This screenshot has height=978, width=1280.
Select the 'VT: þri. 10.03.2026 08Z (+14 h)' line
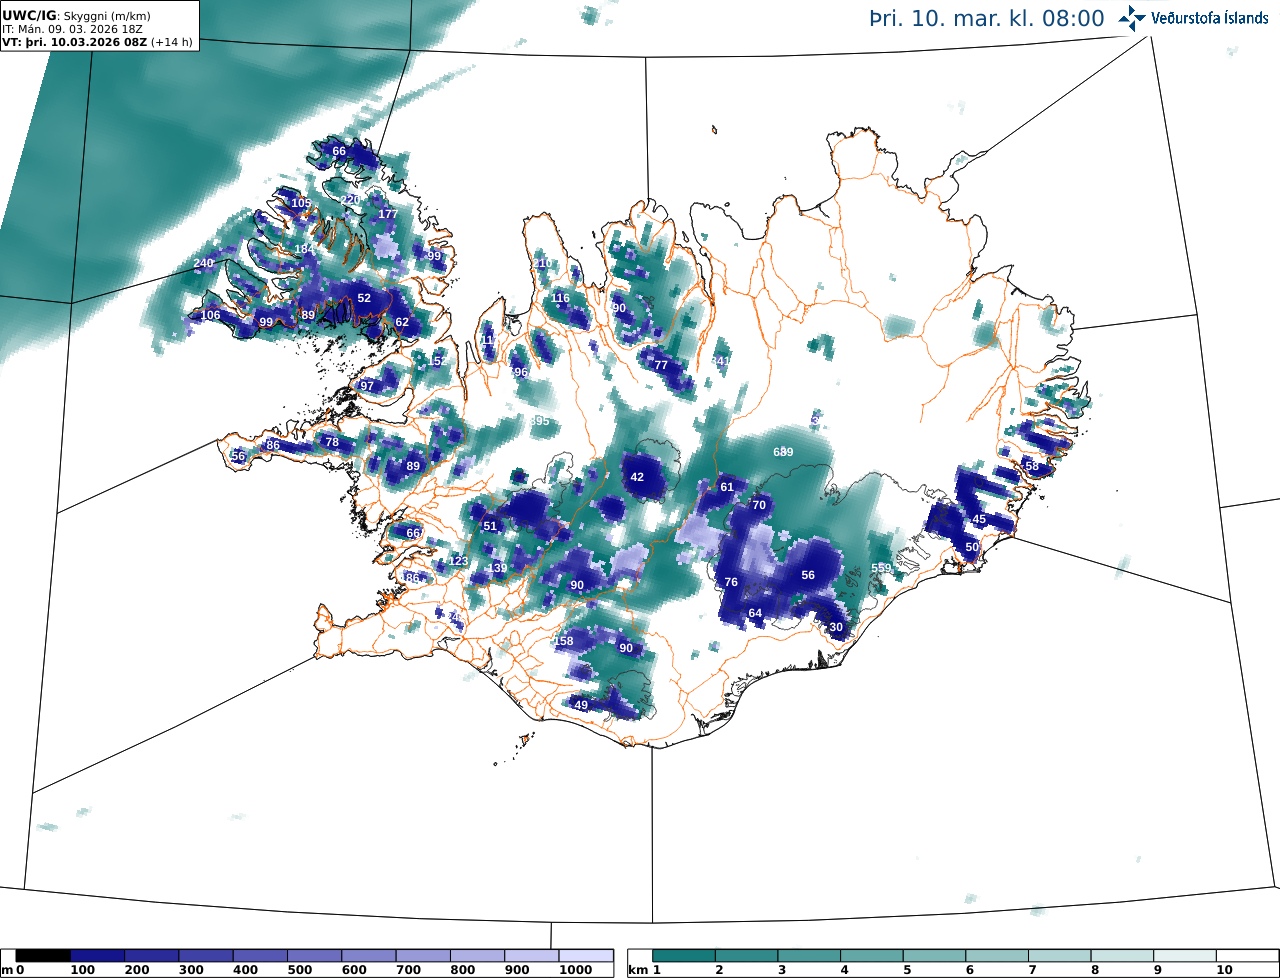(x=97, y=42)
